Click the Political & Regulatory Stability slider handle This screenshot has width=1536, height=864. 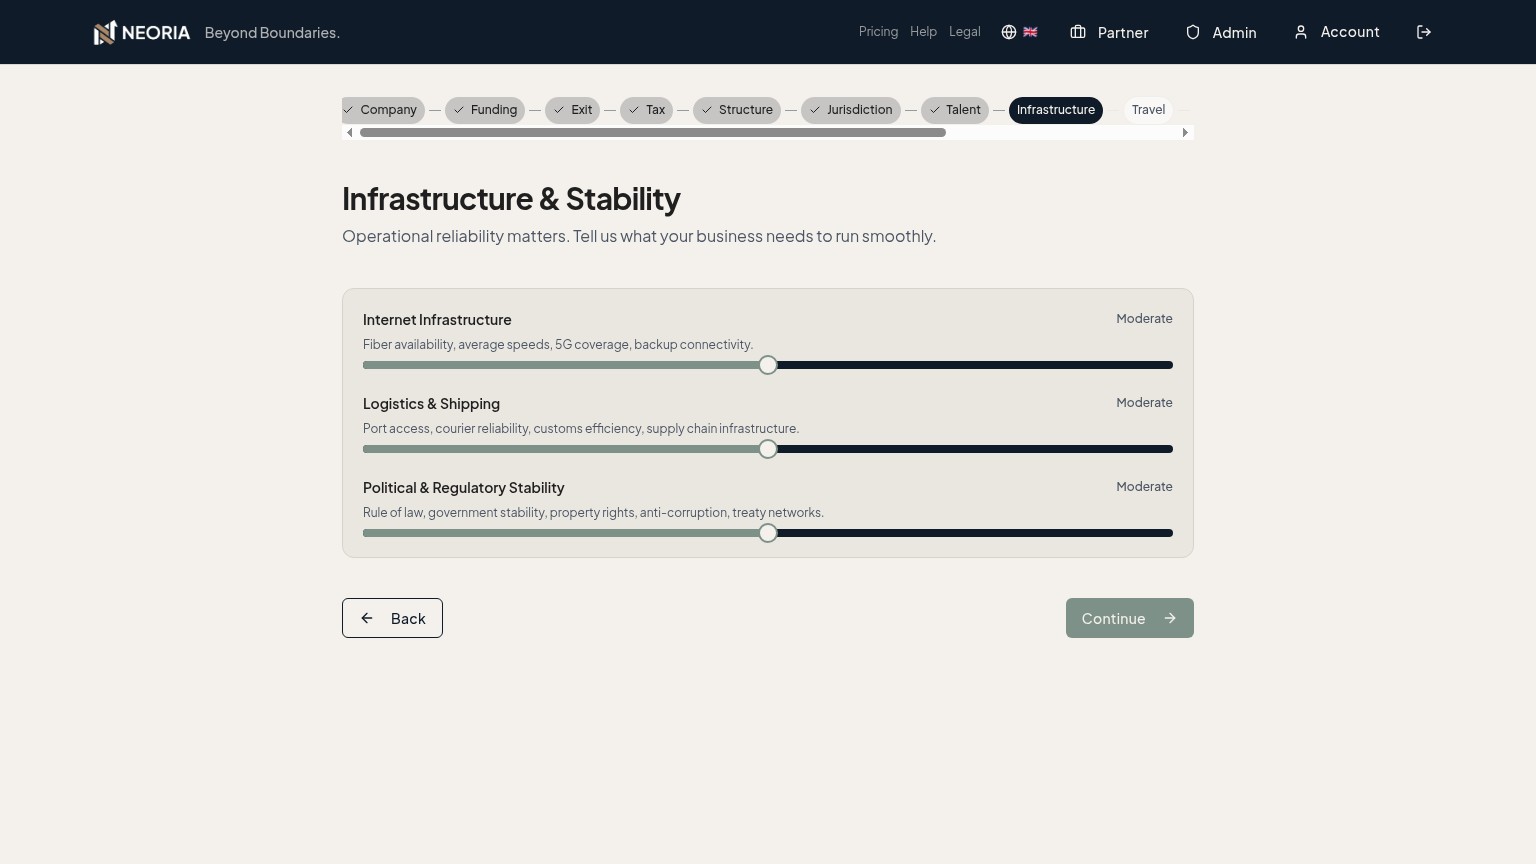768,533
